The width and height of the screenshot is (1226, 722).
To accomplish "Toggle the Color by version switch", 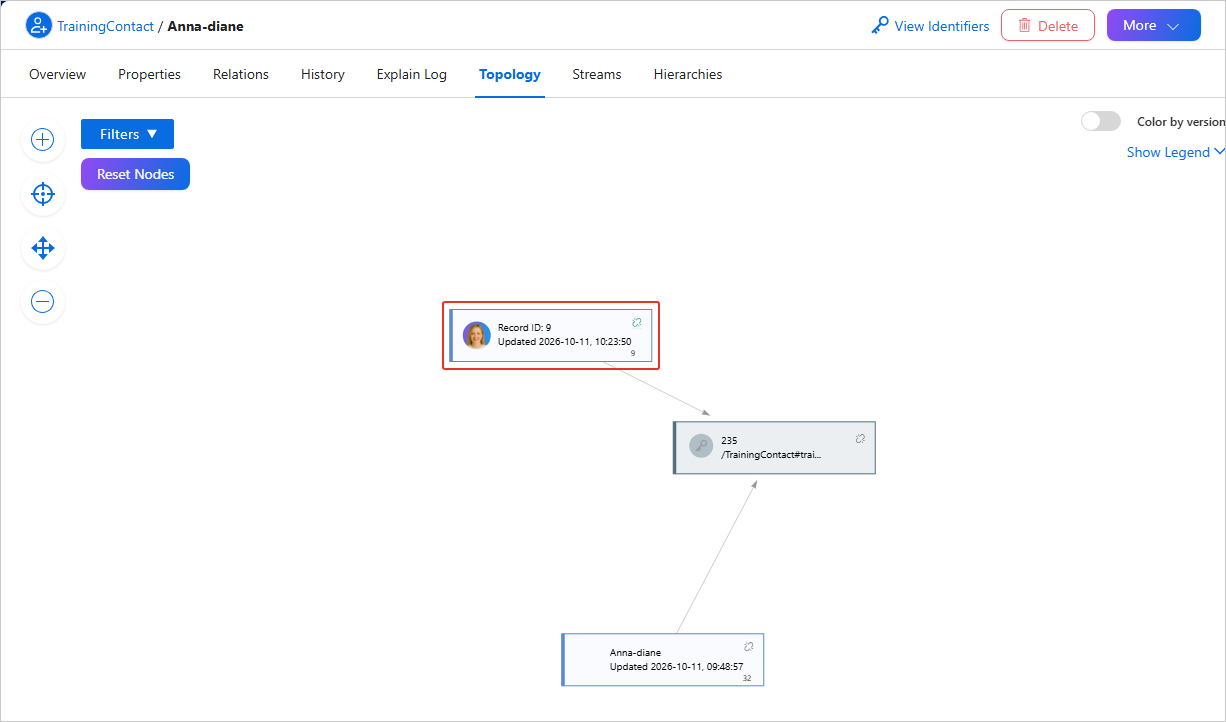I will tap(1101, 121).
